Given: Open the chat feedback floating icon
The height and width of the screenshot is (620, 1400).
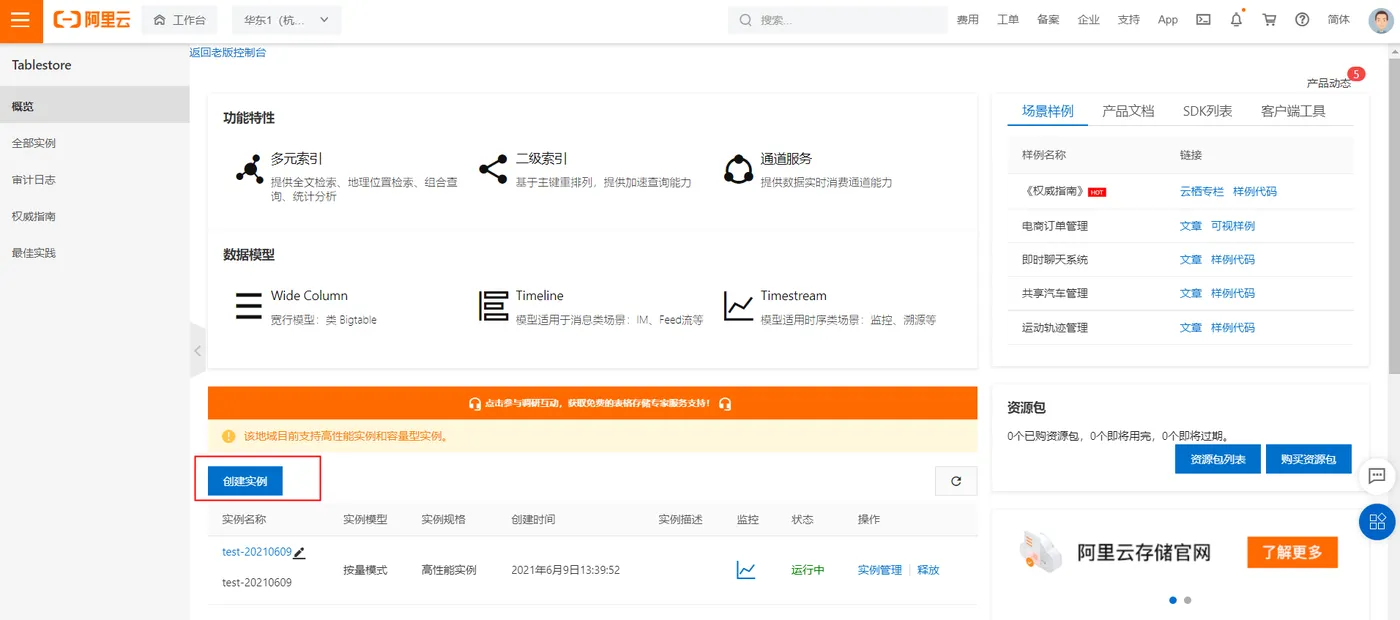Looking at the screenshot, I should pyautogui.click(x=1377, y=476).
